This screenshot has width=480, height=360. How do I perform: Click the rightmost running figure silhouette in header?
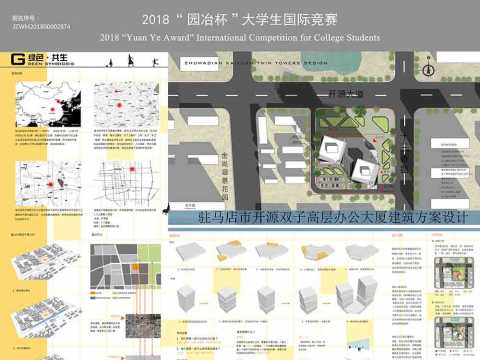point(155,62)
